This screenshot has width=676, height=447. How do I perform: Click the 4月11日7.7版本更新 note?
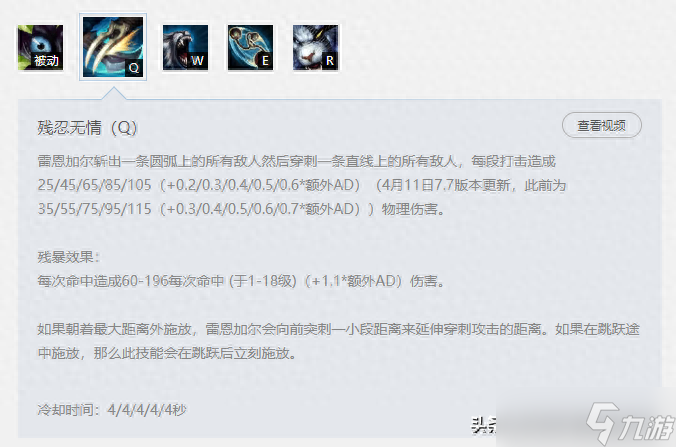point(446,185)
